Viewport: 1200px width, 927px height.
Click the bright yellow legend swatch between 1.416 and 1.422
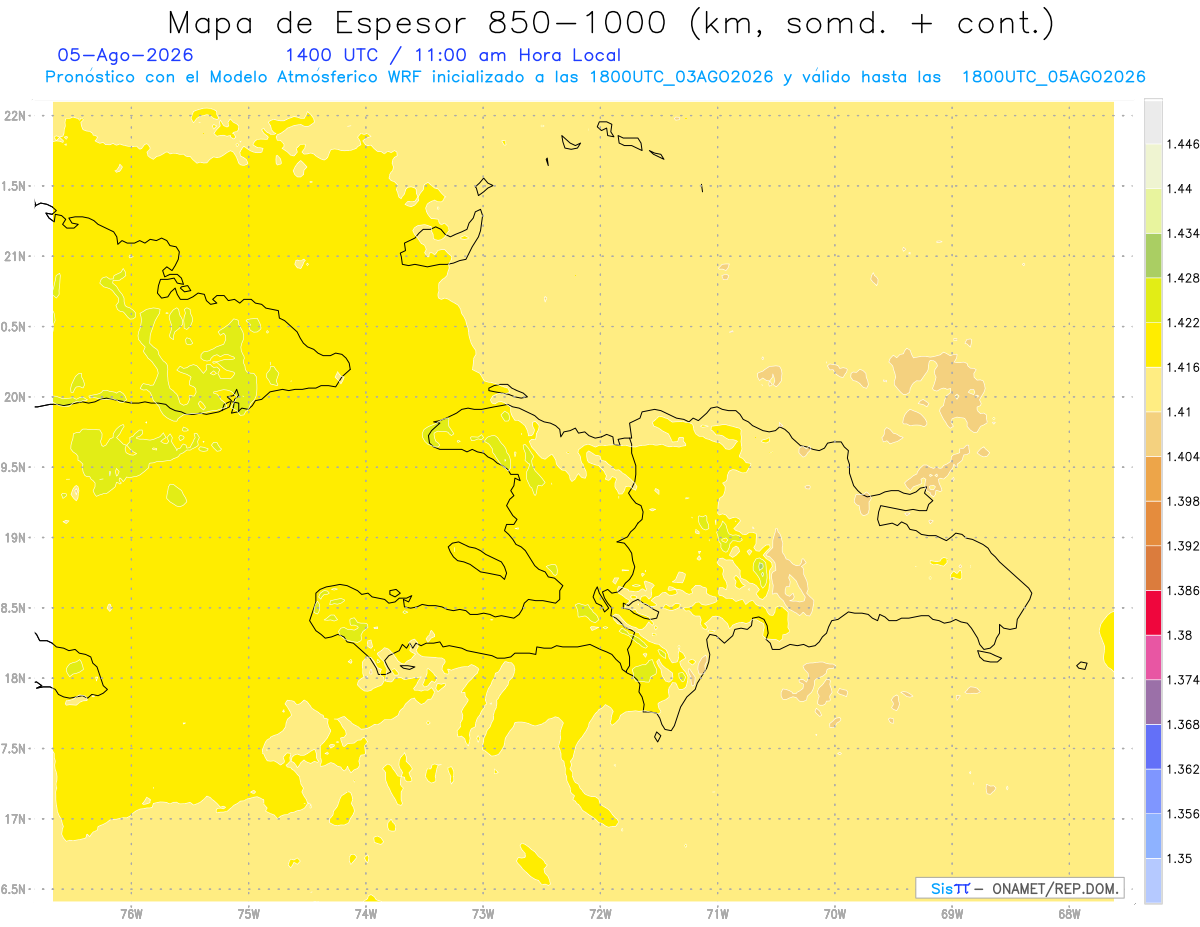[1153, 345]
